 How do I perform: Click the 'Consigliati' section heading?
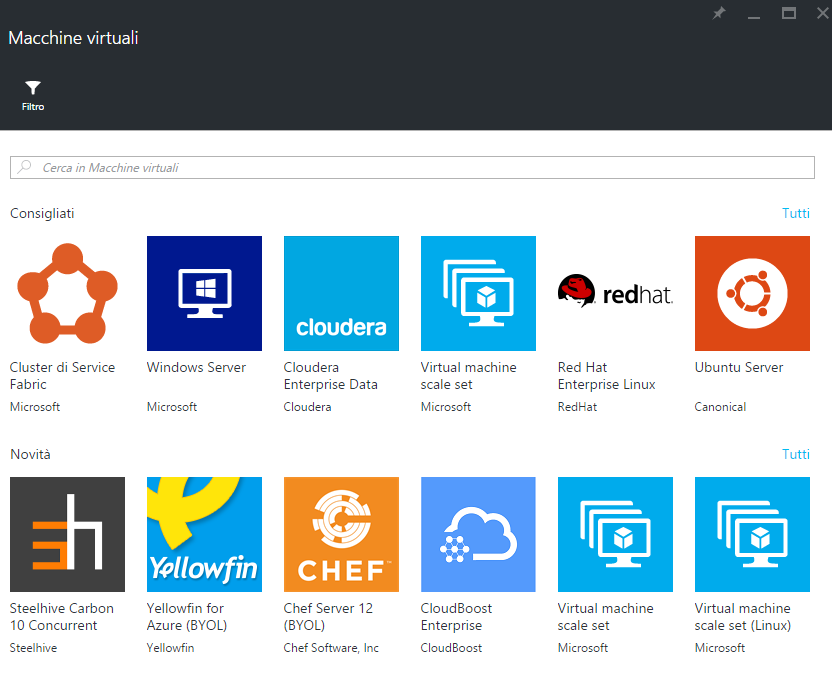(x=42, y=213)
